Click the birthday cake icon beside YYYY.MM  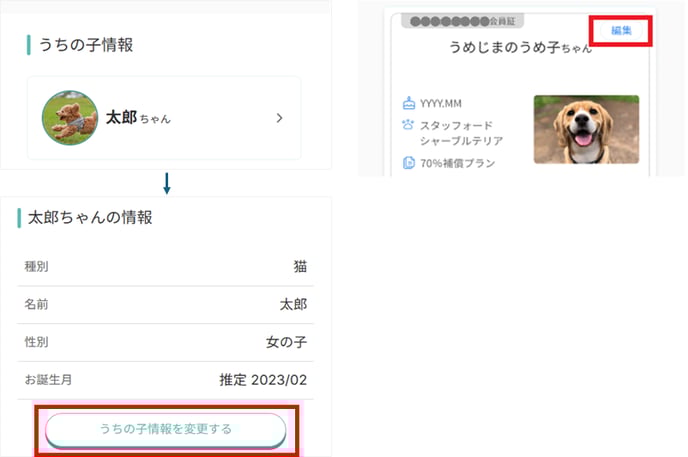point(408,103)
